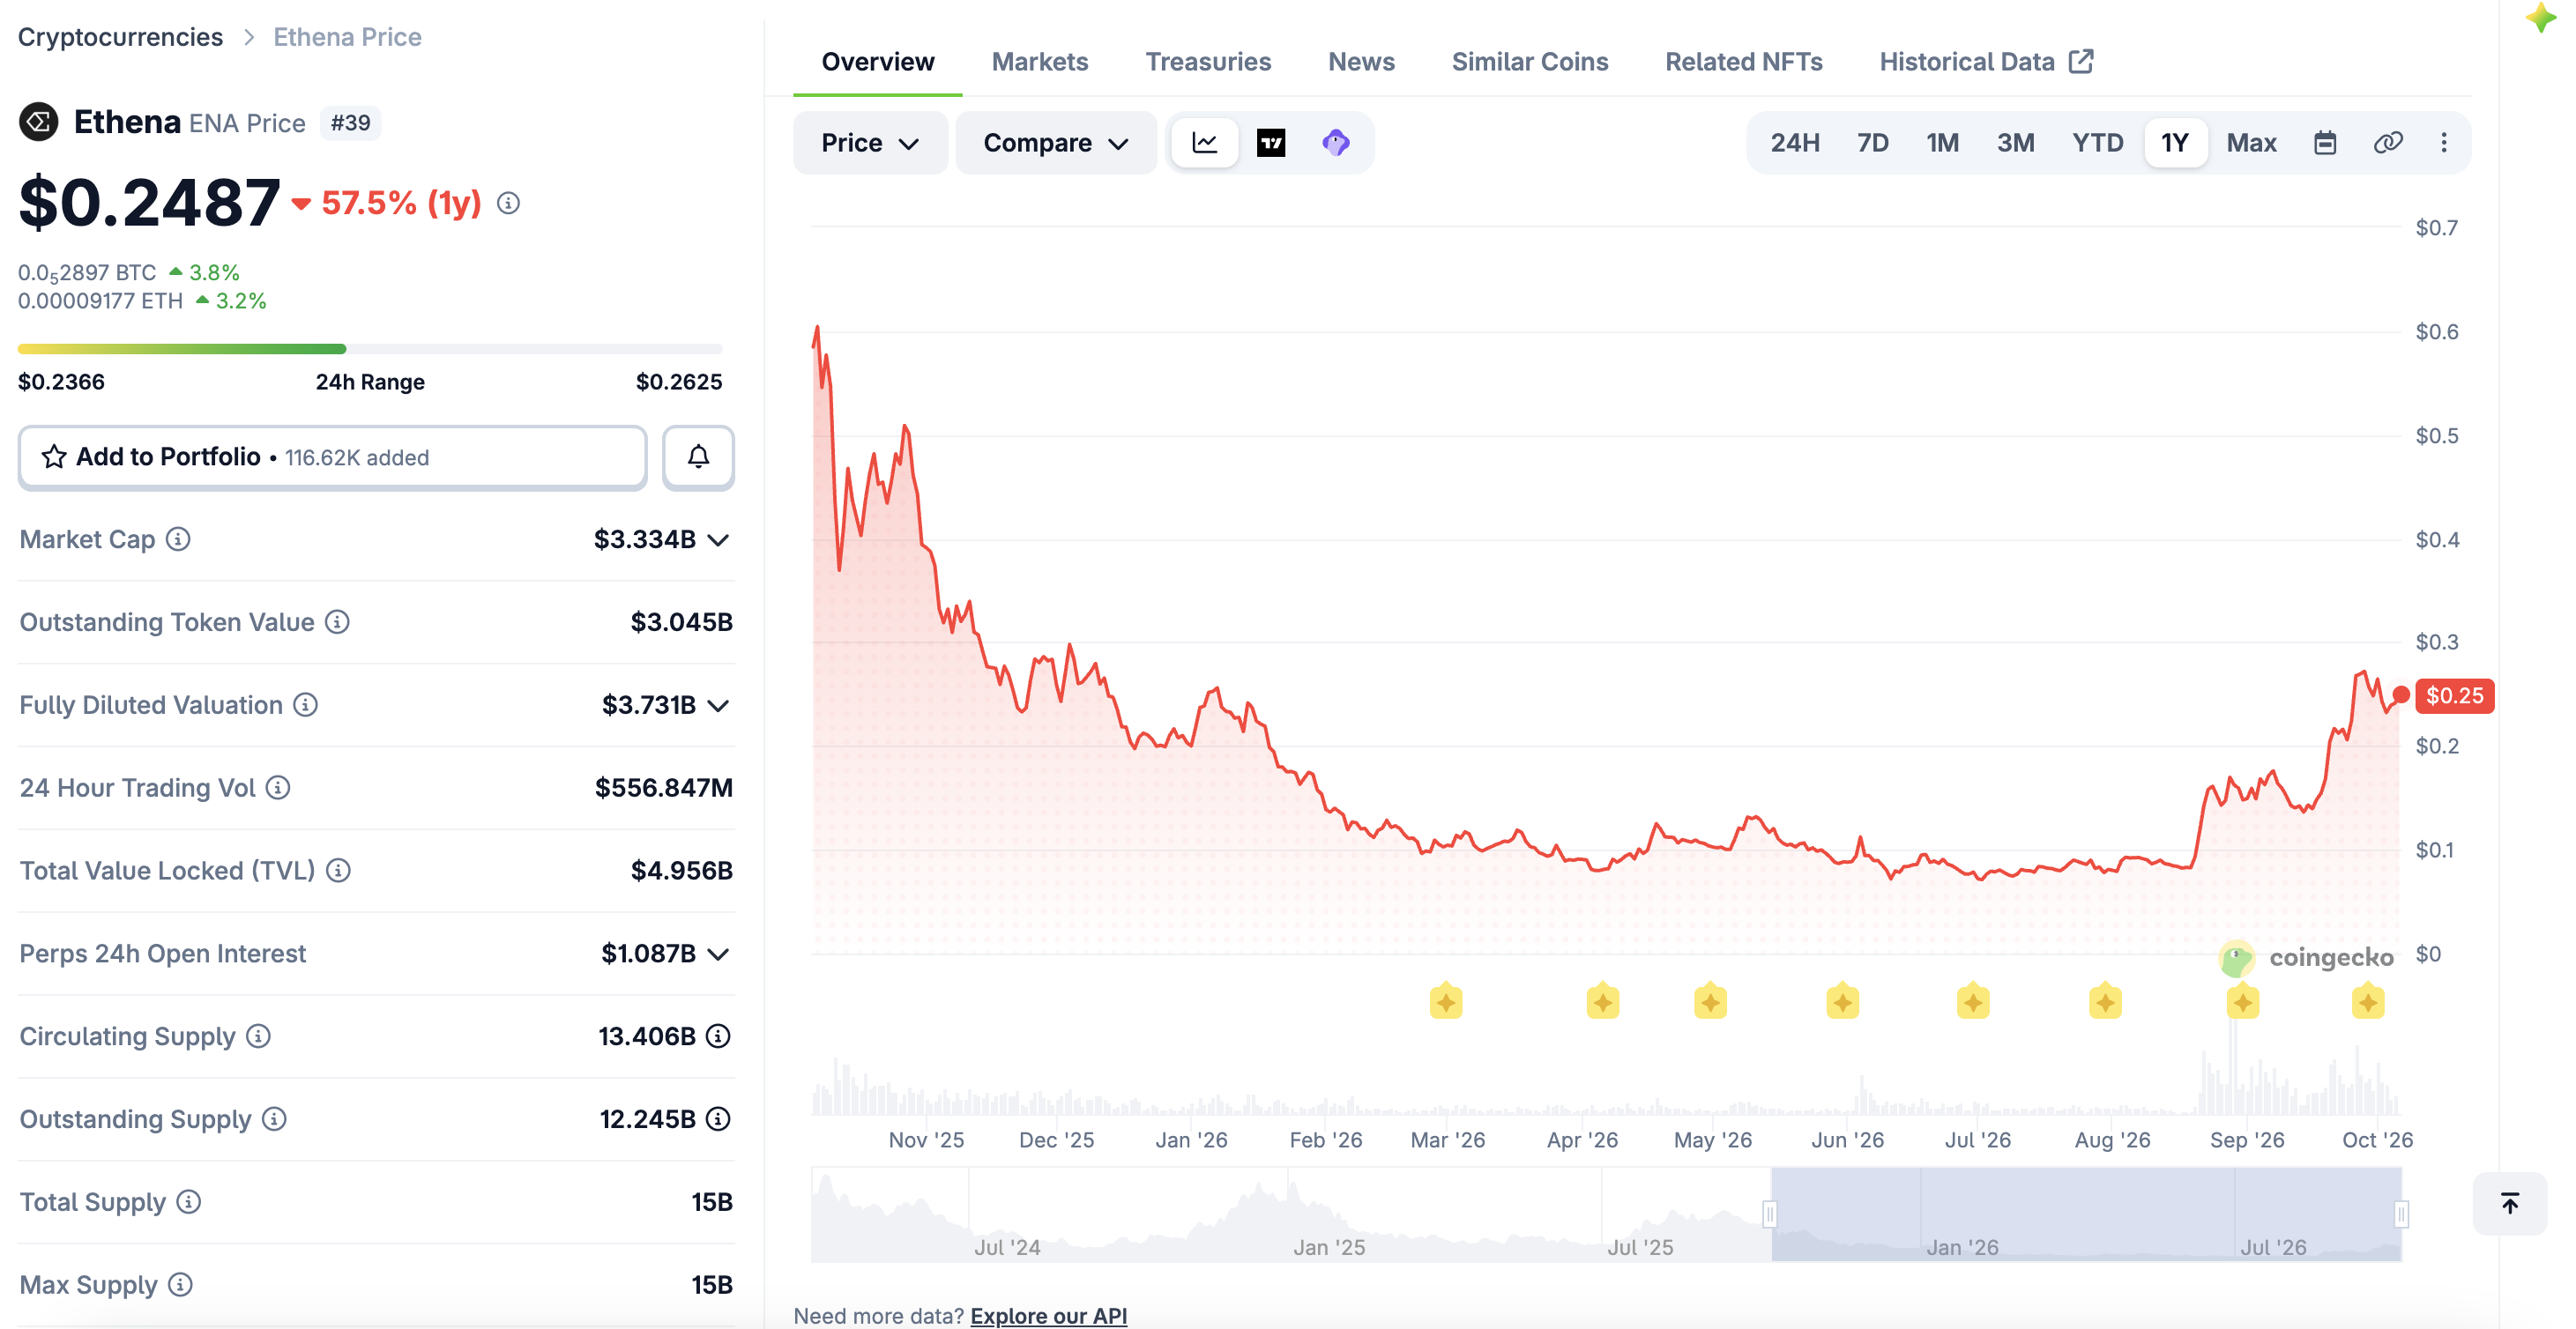Click Add to Portfolio button
Image resolution: width=2576 pixels, height=1329 pixels.
[x=333, y=457]
